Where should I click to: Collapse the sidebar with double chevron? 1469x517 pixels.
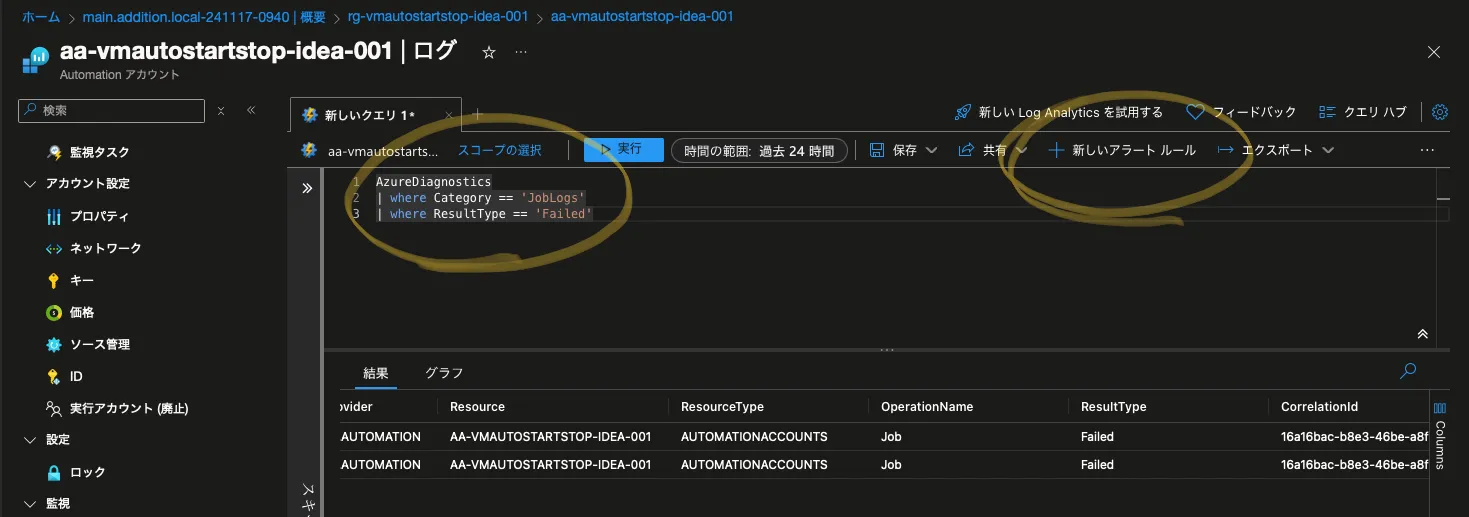pos(251,111)
